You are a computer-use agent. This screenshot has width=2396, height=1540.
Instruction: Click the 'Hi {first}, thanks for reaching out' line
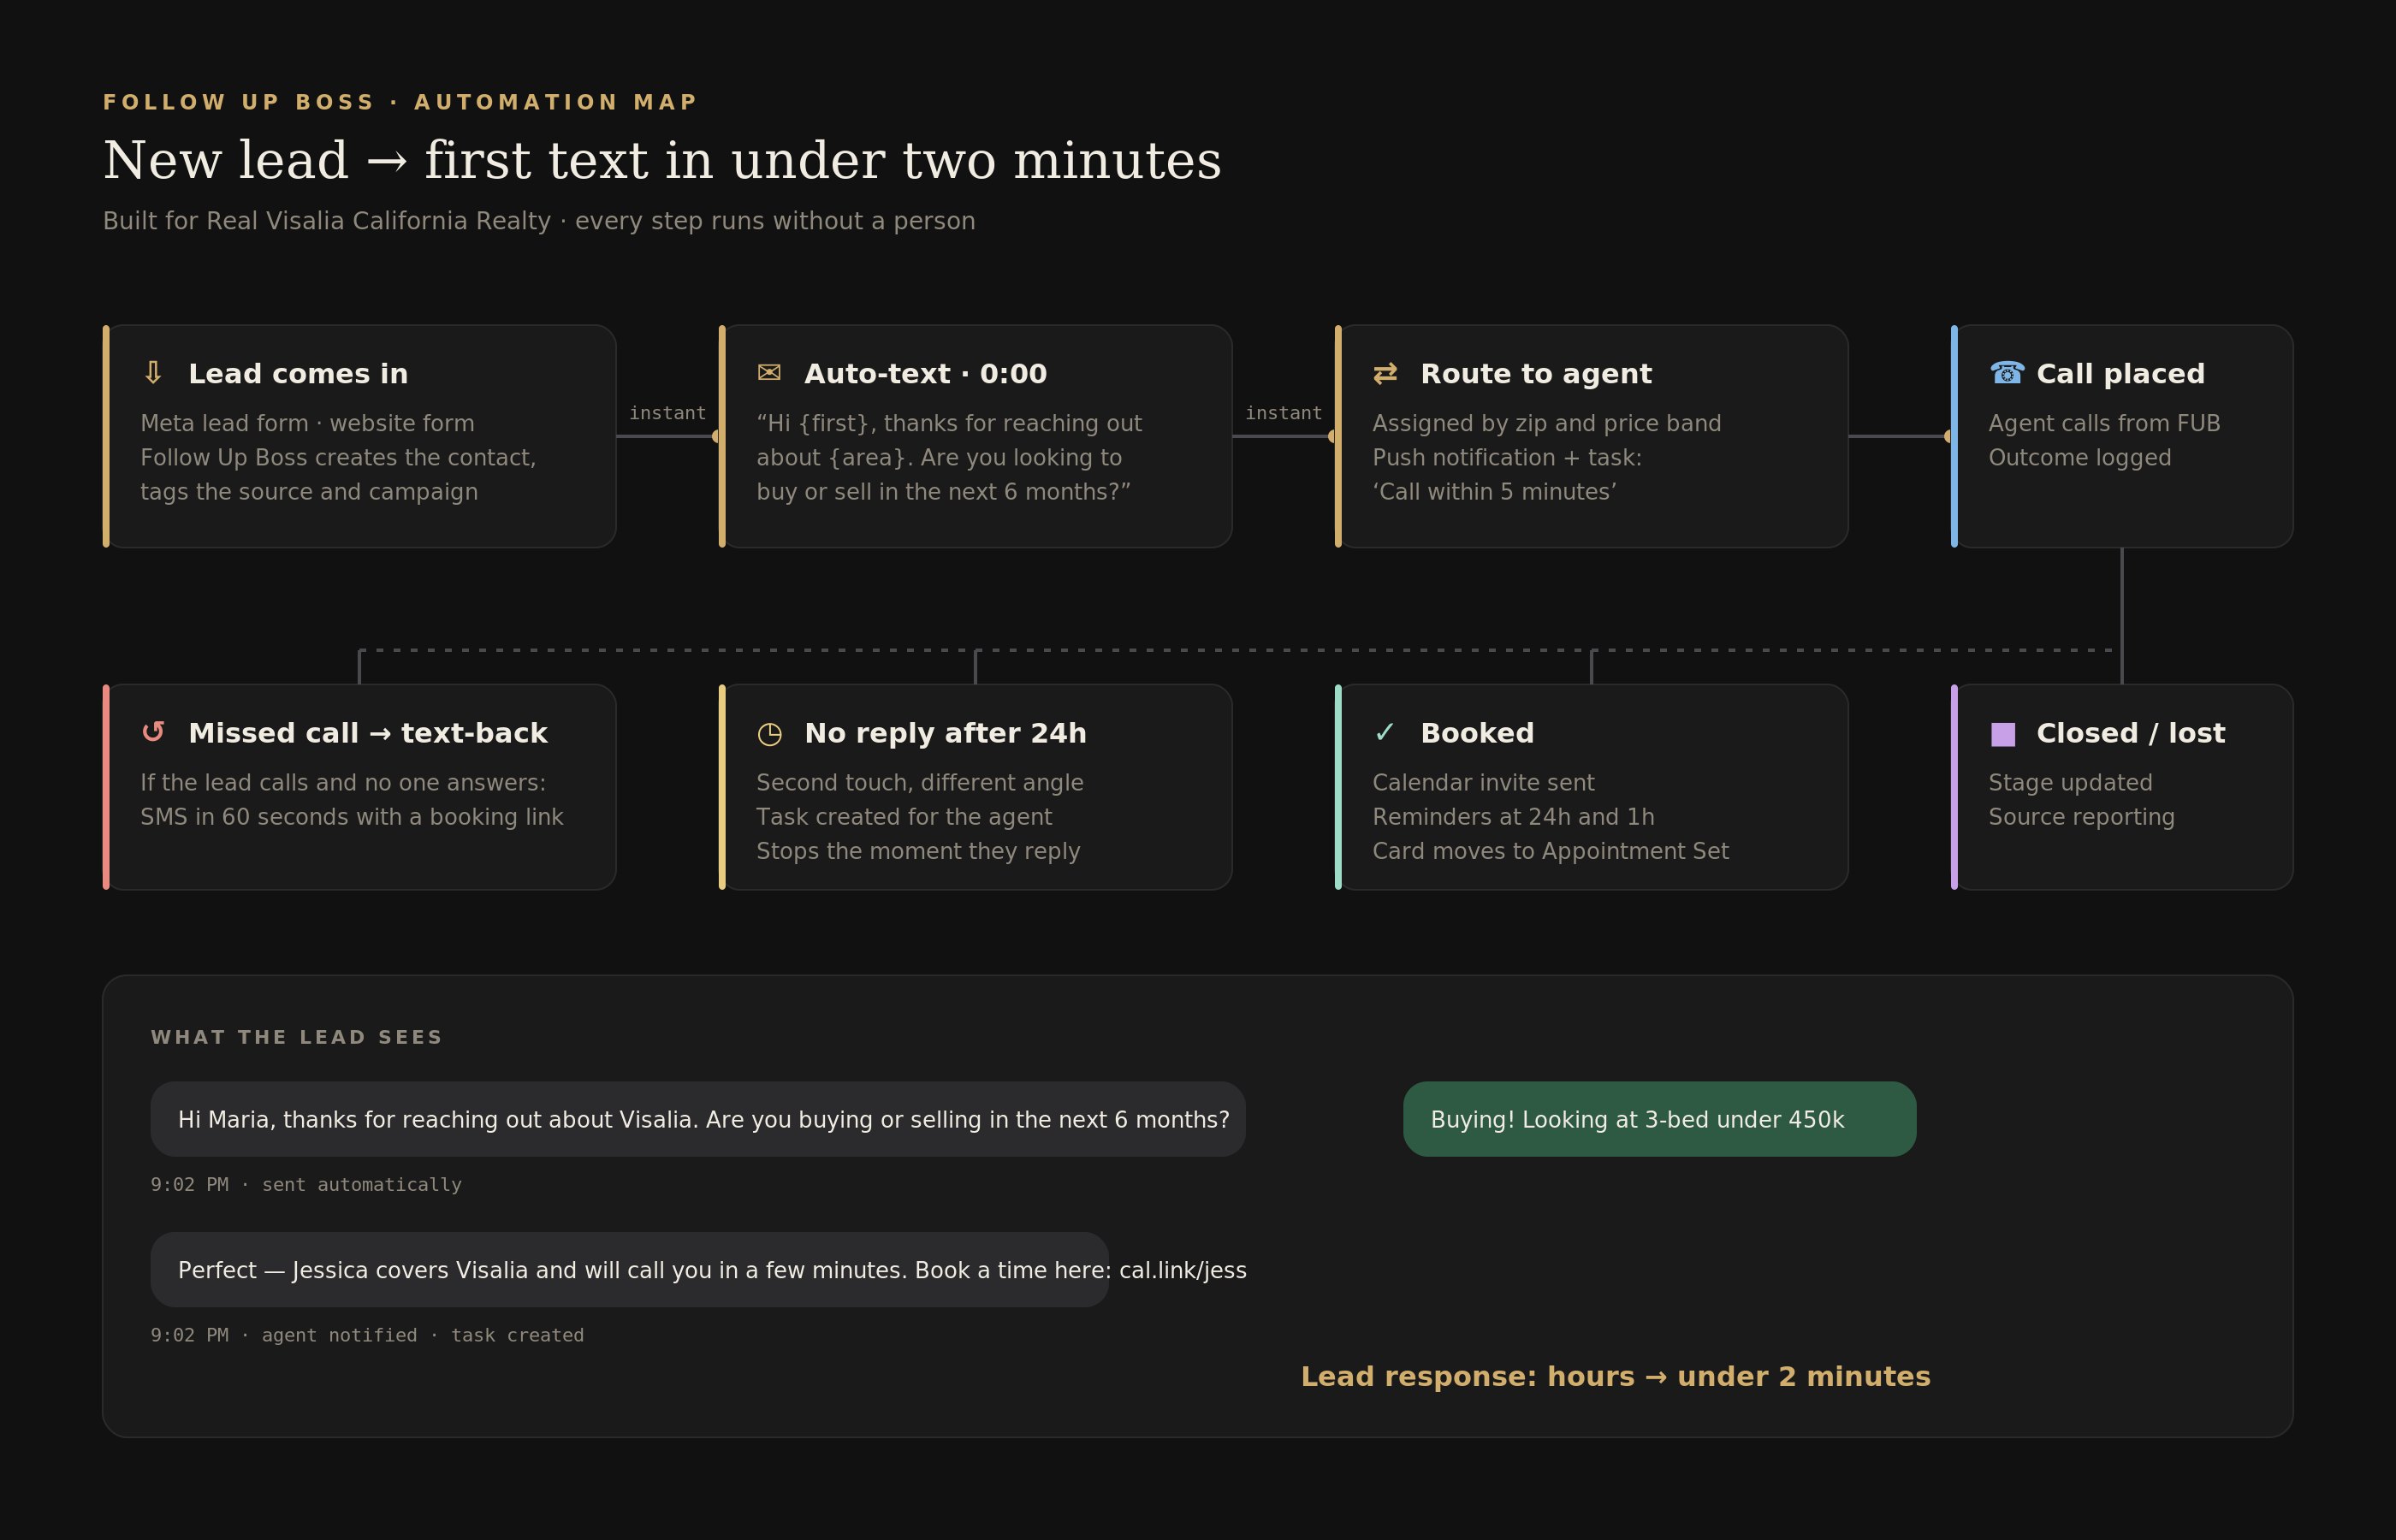point(949,423)
